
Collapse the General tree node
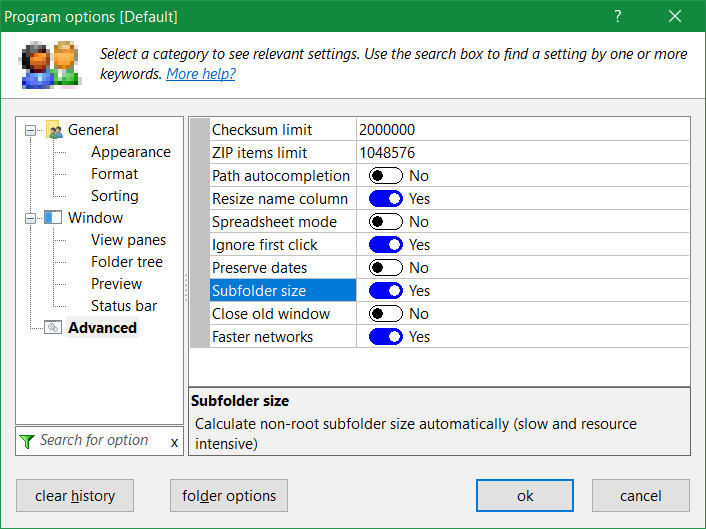(x=30, y=130)
